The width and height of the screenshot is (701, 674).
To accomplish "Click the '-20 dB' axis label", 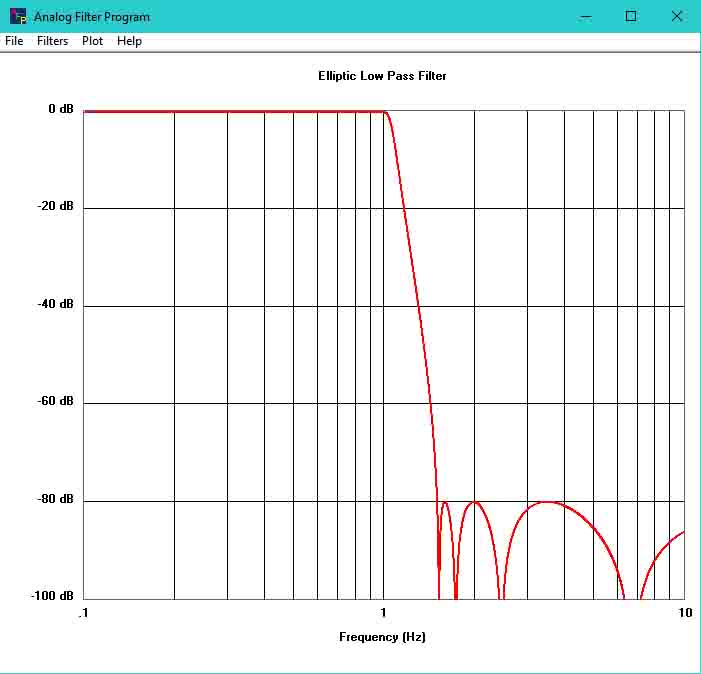I will (x=55, y=206).
